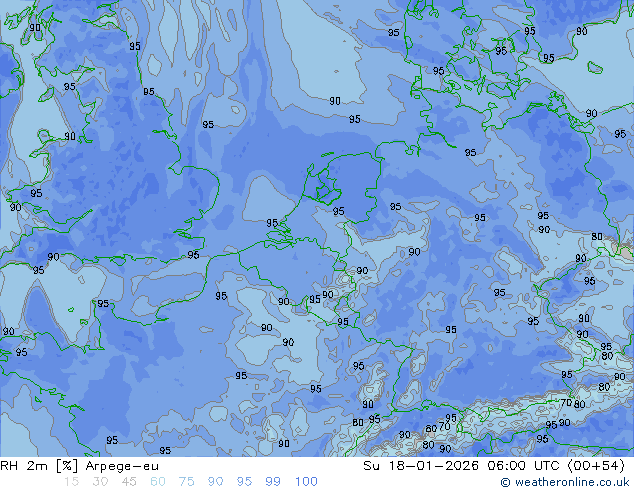Select legend value 75
The width and height of the screenshot is (634, 490).
click(x=186, y=482)
